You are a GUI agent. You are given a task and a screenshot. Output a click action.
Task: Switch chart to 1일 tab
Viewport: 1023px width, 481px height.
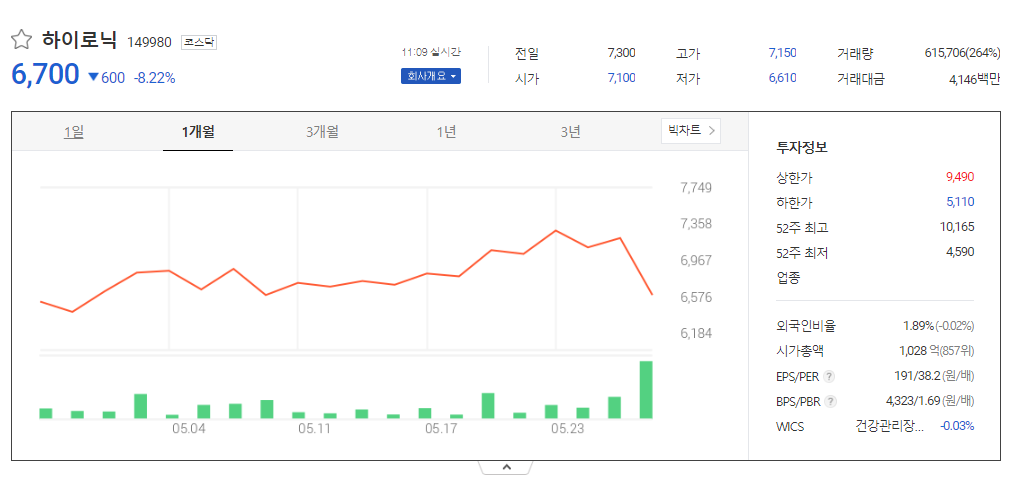point(74,132)
